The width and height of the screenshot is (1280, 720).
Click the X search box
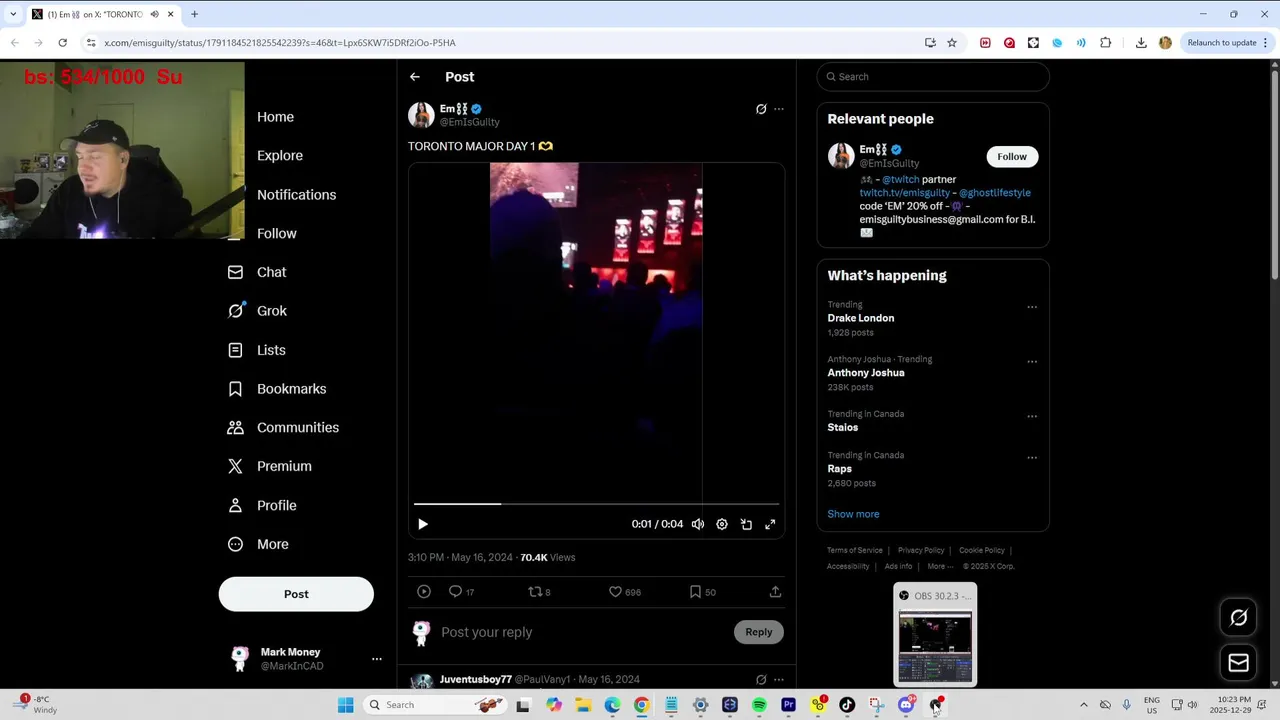[x=933, y=77]
